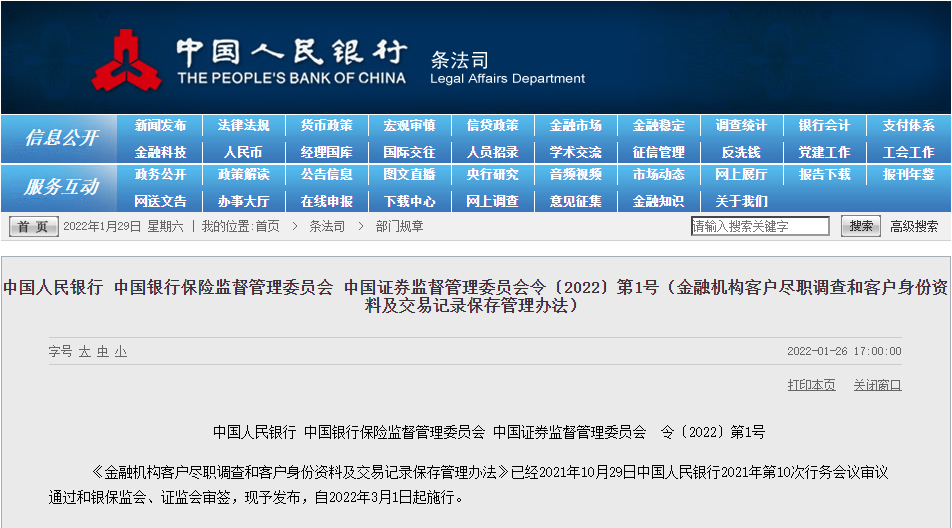This screenshot has height=528, width=952.
Task: Go to 金融稳定 page
Action: coord(659,126)
